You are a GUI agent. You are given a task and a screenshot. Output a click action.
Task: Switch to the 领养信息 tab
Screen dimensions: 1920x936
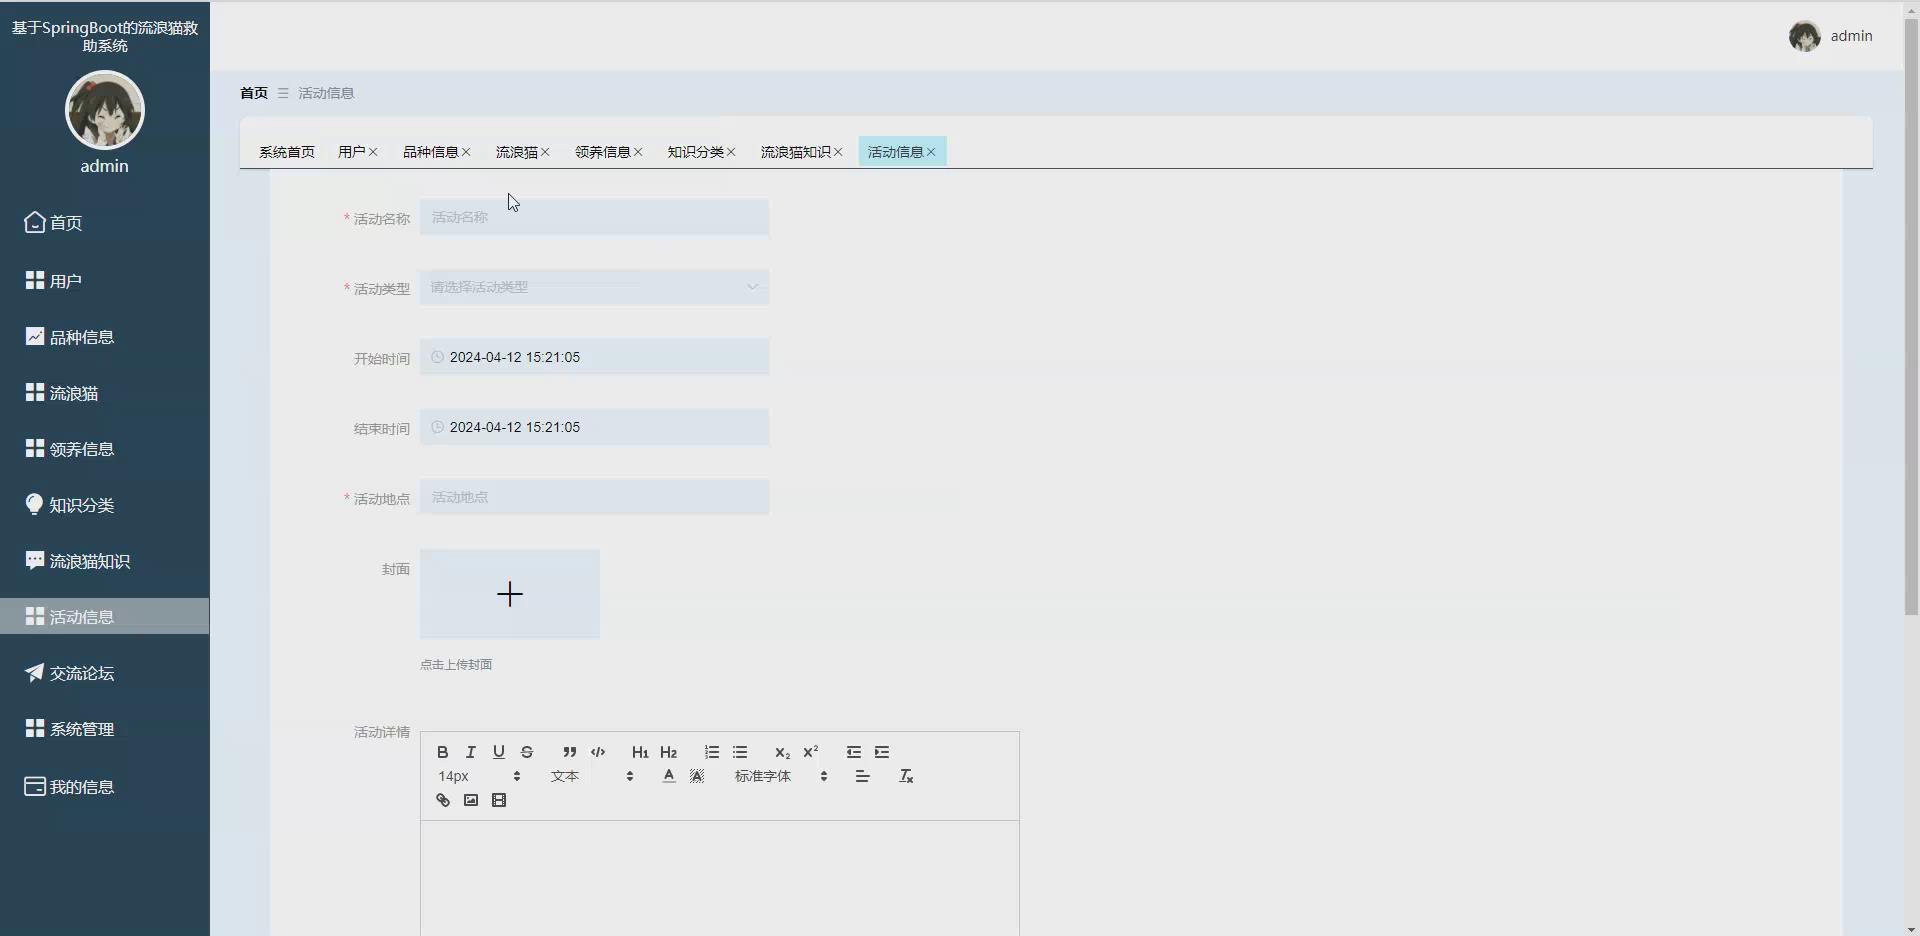[x=602, y=152]
